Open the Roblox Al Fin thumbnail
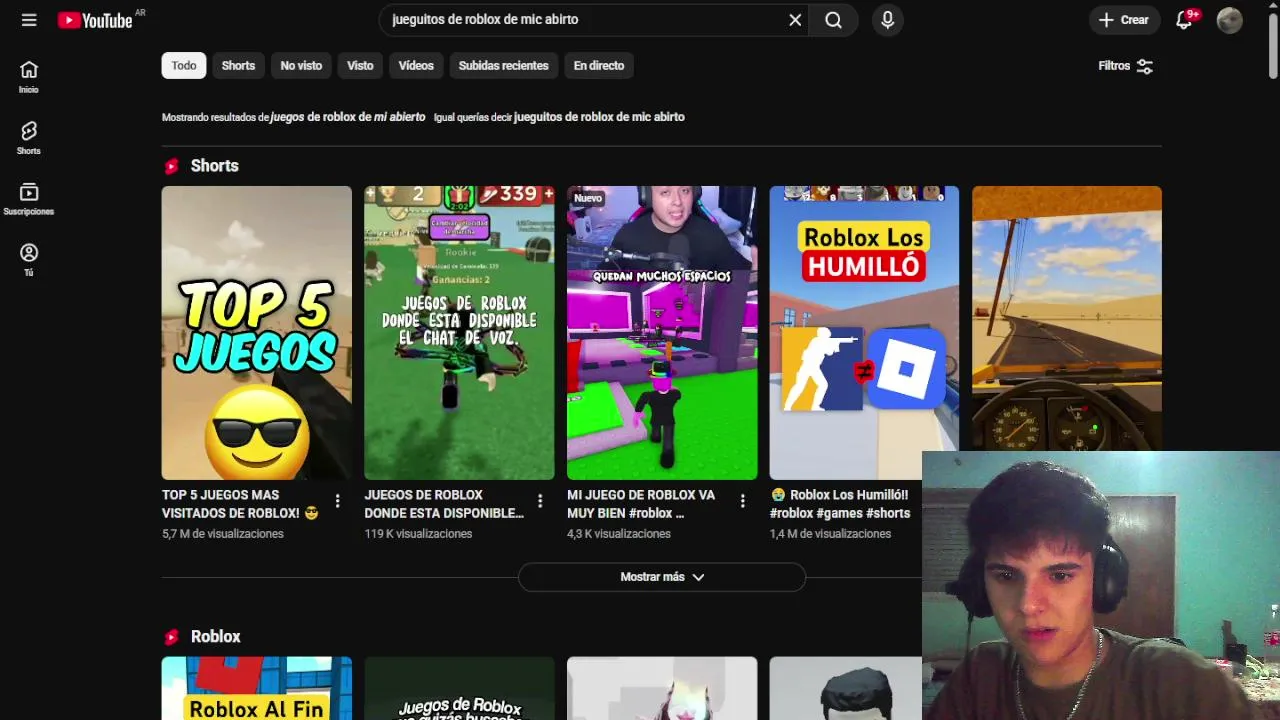This screenshot has height=720, width=1280. (x=257, y=688)
